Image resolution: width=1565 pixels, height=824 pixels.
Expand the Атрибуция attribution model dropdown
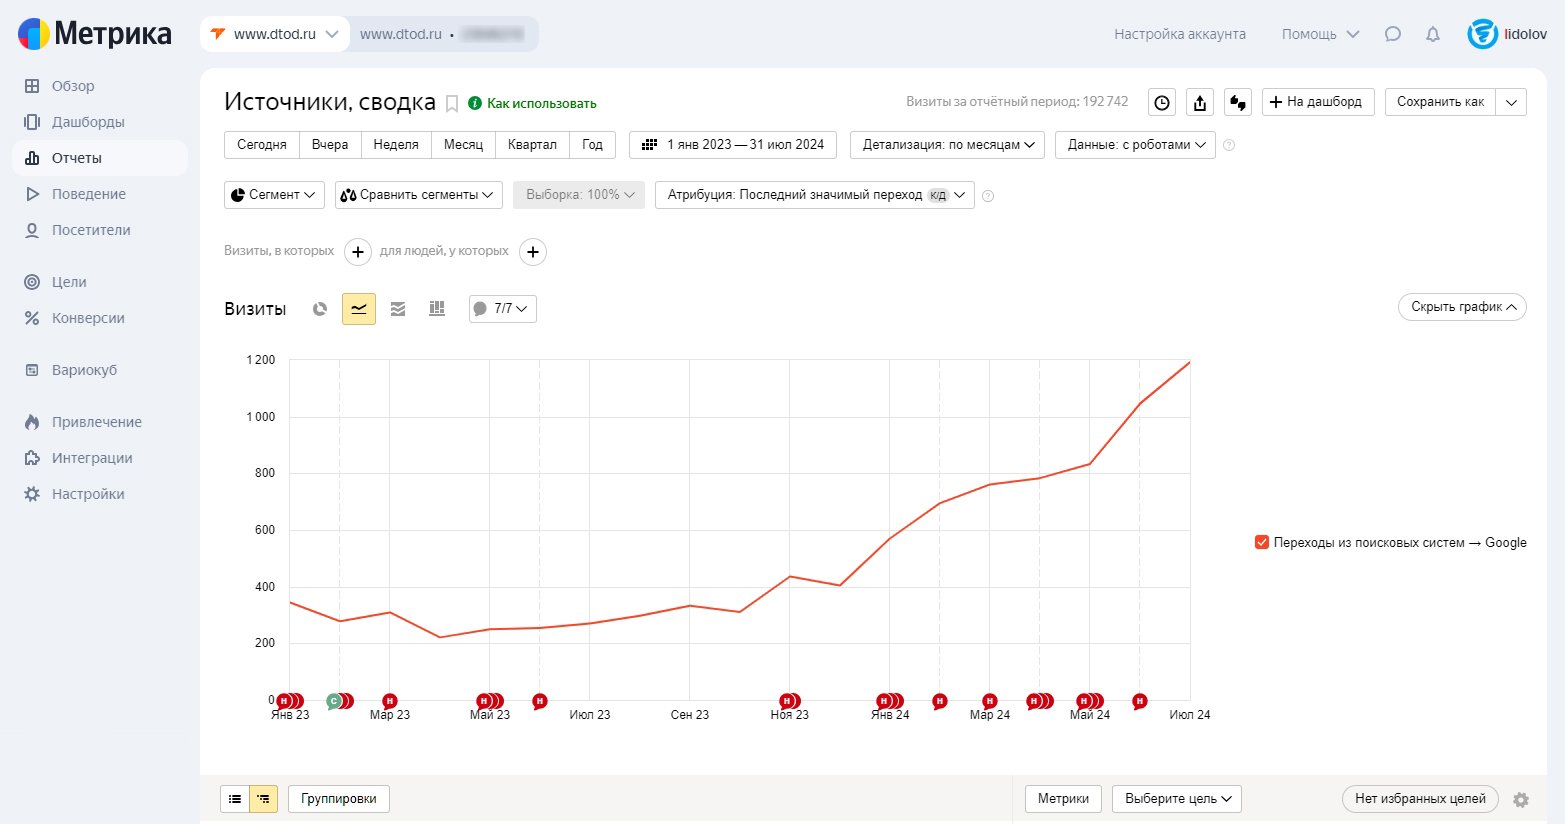point(814,195)
